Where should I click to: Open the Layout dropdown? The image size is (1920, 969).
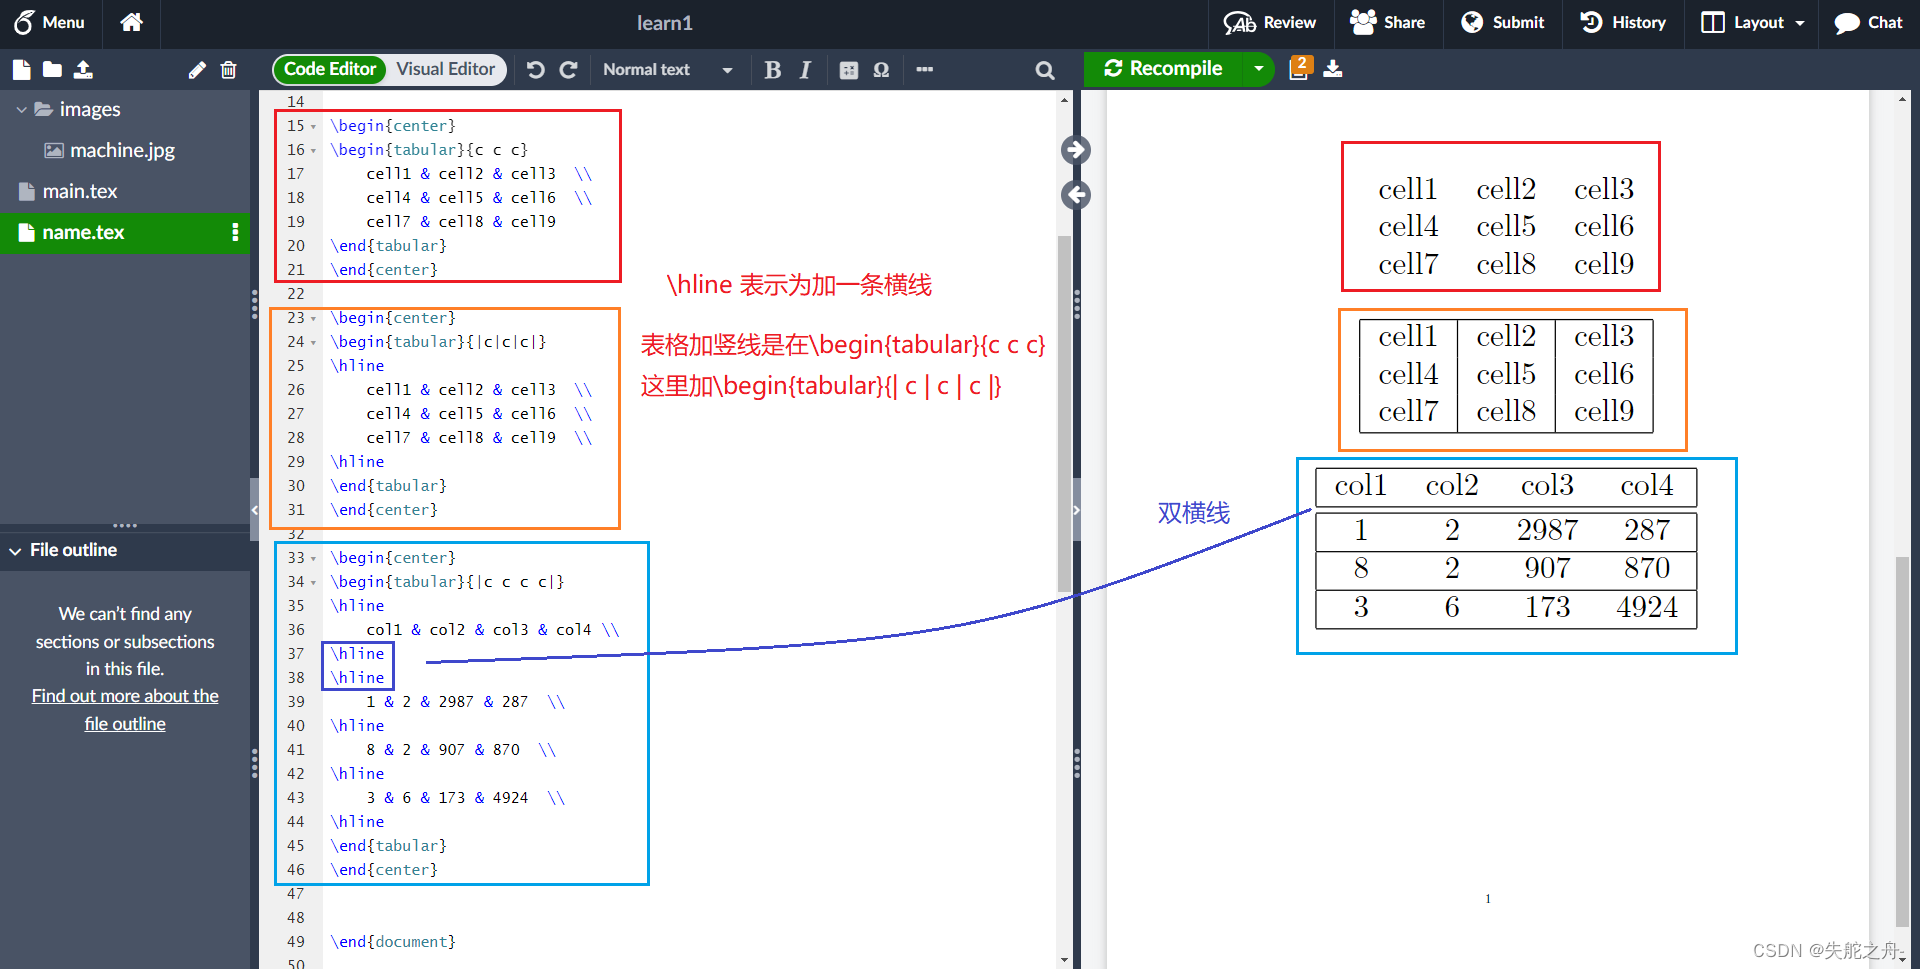click(1753, 22)
